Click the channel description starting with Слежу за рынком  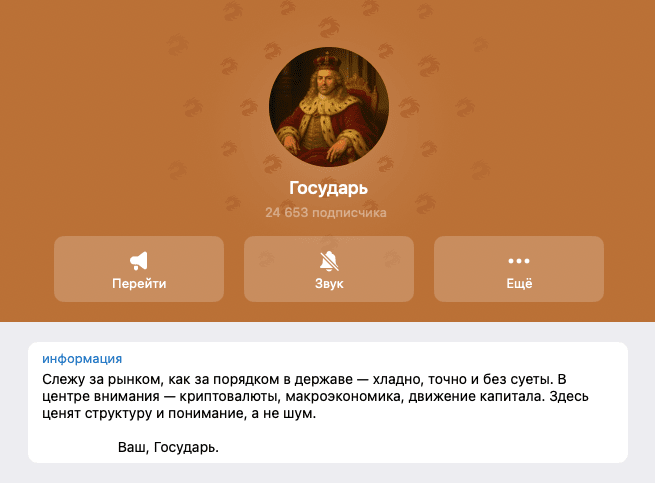coord(315,396)
